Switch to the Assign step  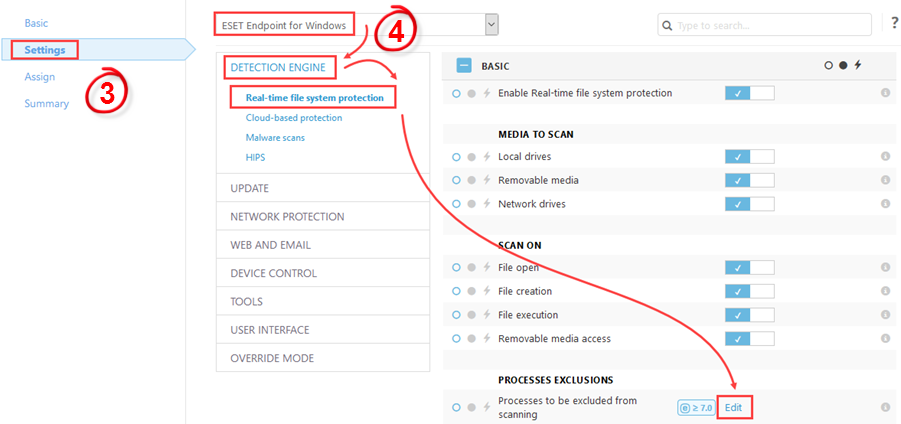coord(40,77)
